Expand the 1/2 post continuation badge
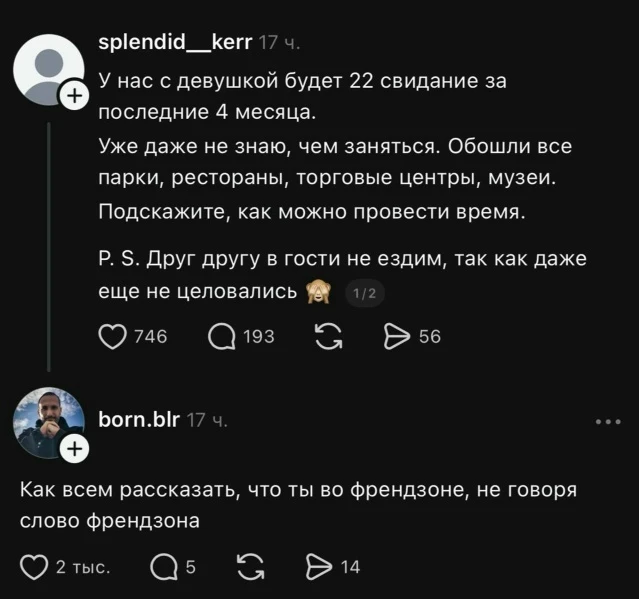This screenshot has height=599, width=639. [x=365, y=293]
